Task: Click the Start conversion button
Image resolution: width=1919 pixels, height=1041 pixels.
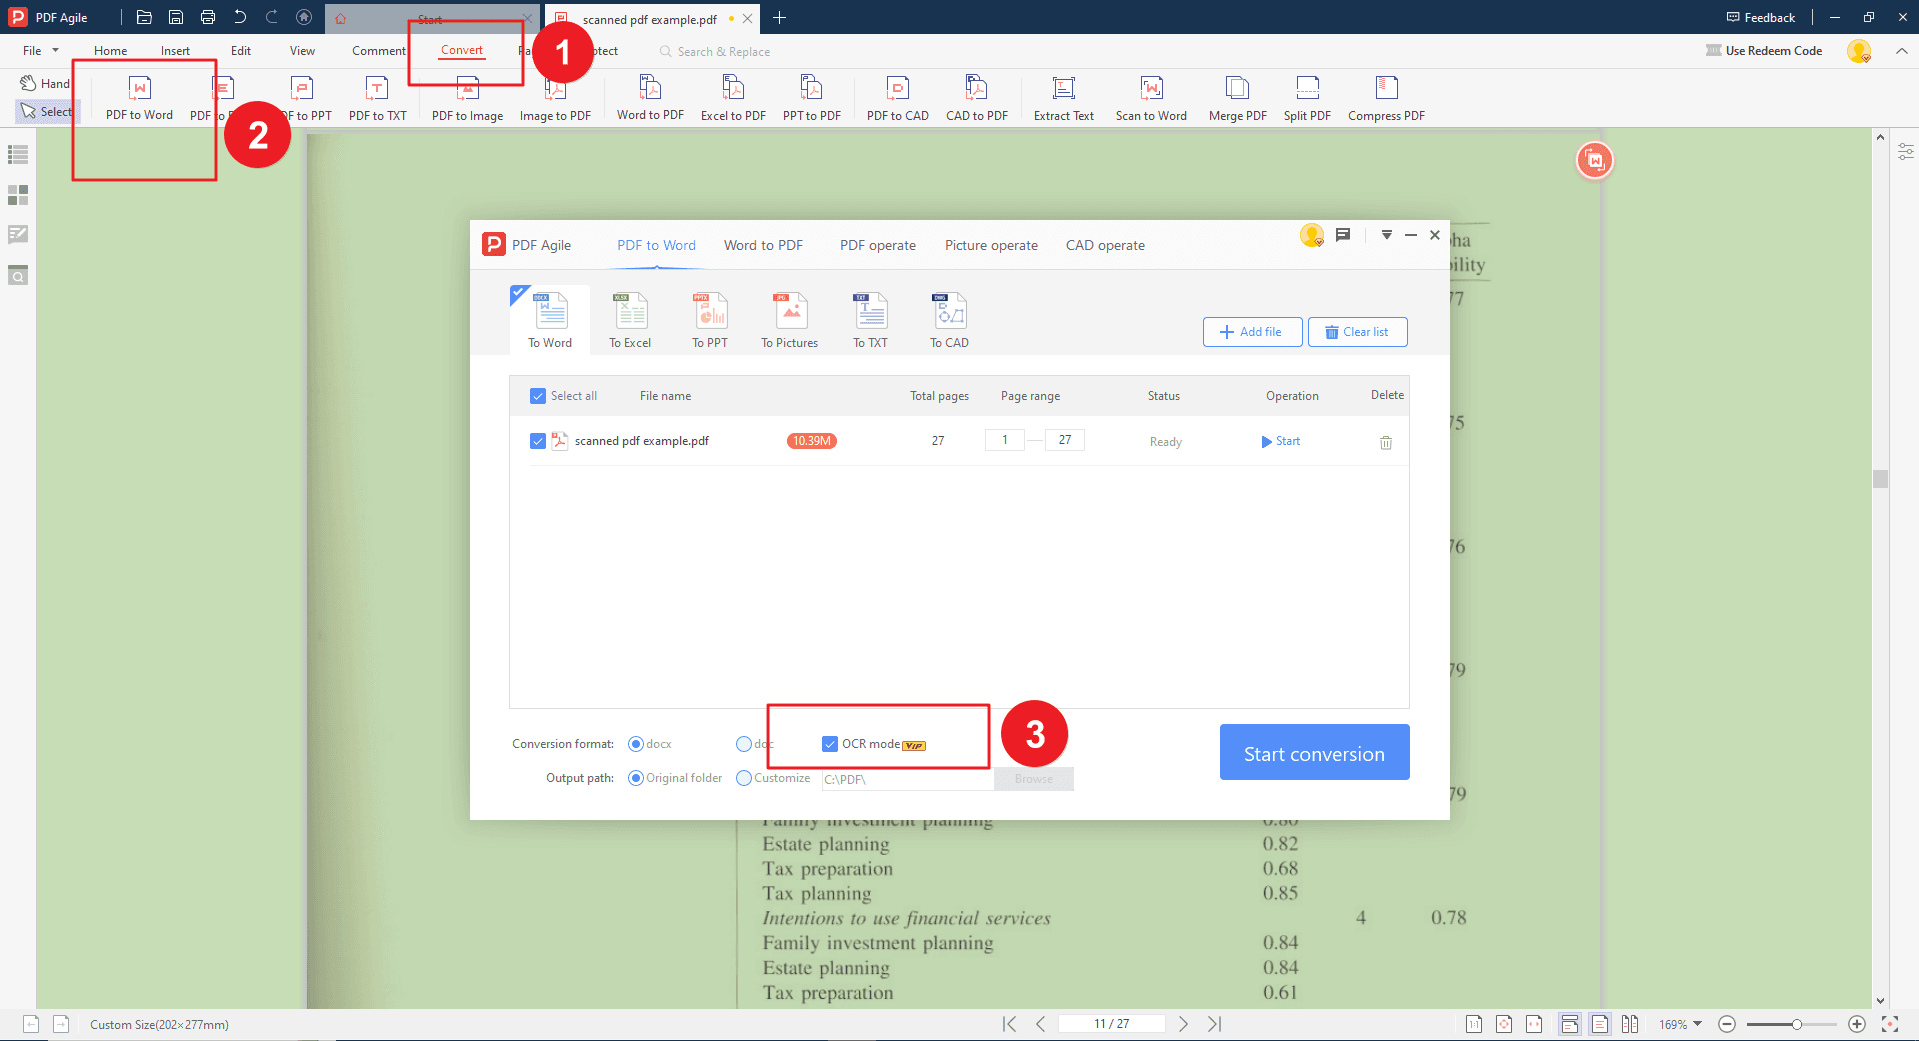Action: 1314,752
